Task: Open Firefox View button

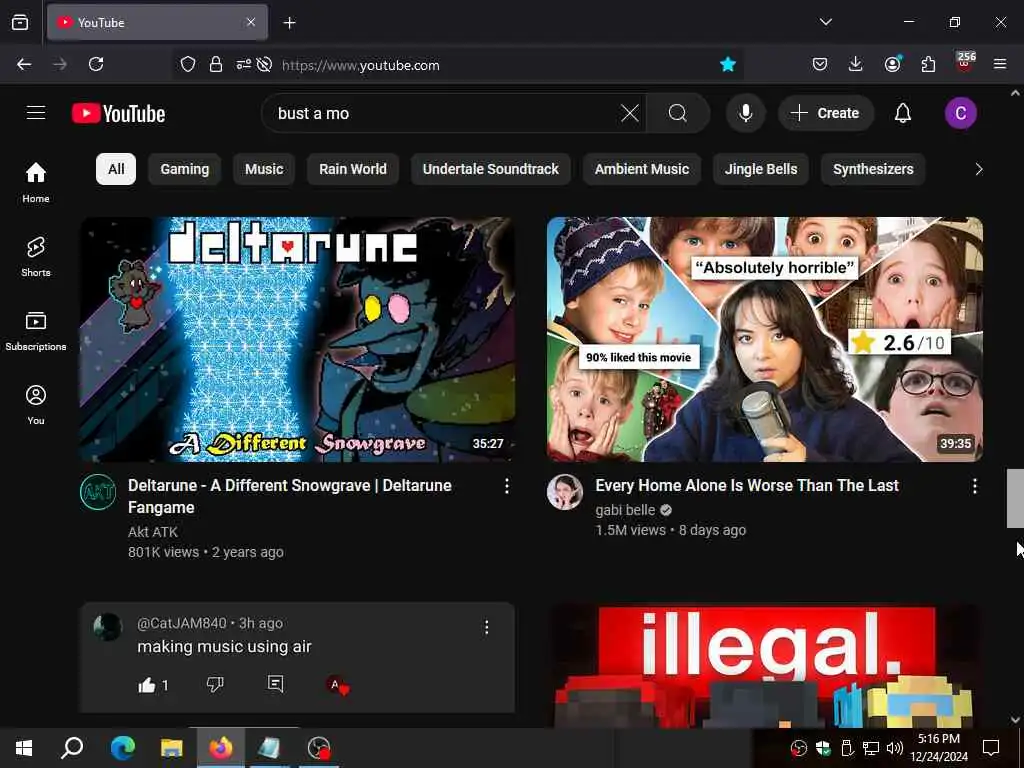Action: (x=20, y=22)
